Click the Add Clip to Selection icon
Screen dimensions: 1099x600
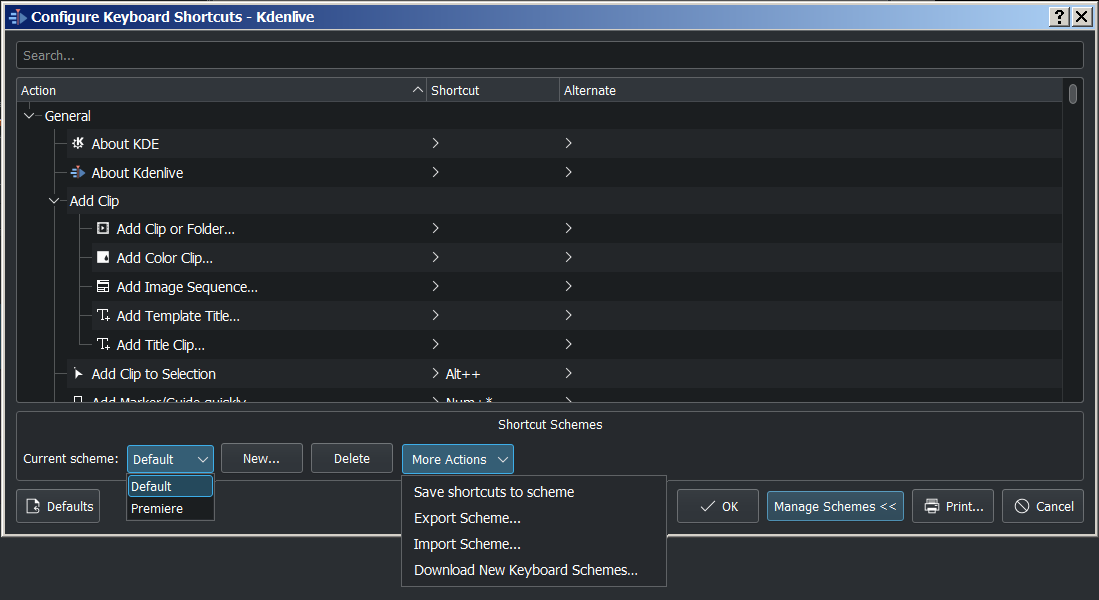[x=78, y=374]
